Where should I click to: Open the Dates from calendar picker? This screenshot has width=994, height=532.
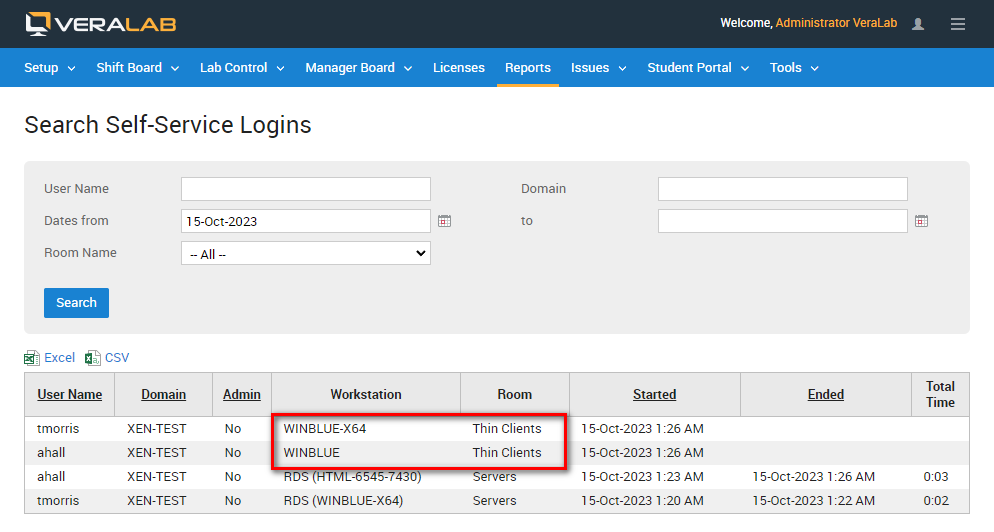point(444,221)
